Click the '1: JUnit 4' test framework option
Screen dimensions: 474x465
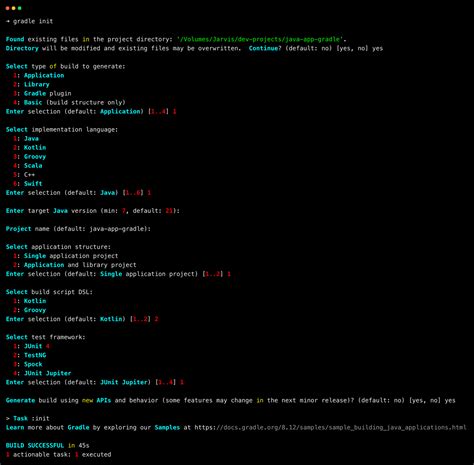coord(31,346)
